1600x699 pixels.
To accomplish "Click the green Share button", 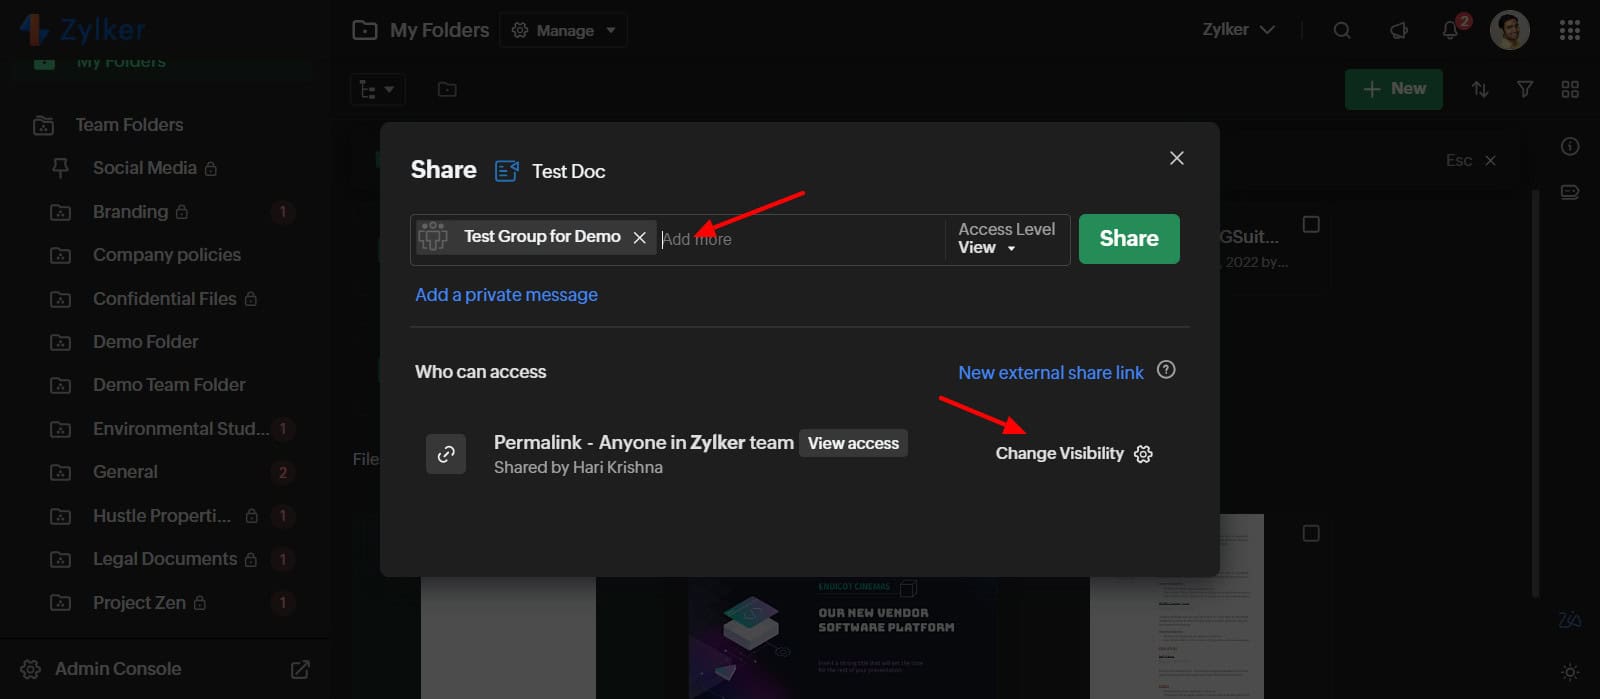I will (x=1129, y=239).
